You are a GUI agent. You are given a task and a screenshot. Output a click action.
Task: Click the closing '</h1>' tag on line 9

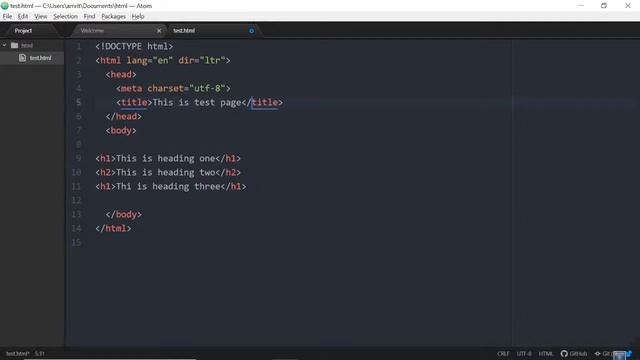tap(228, 158)
